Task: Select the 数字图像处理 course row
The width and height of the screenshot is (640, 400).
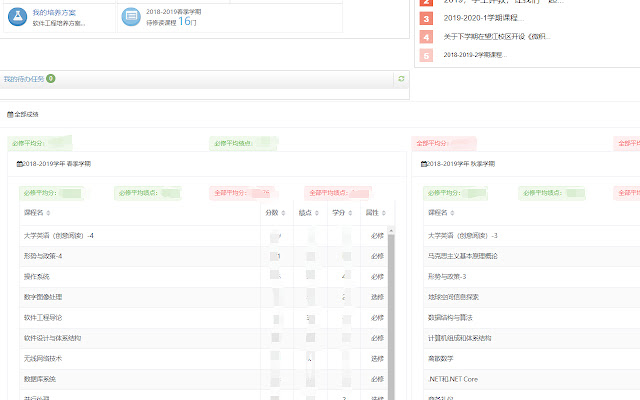Action: [203, 297]
